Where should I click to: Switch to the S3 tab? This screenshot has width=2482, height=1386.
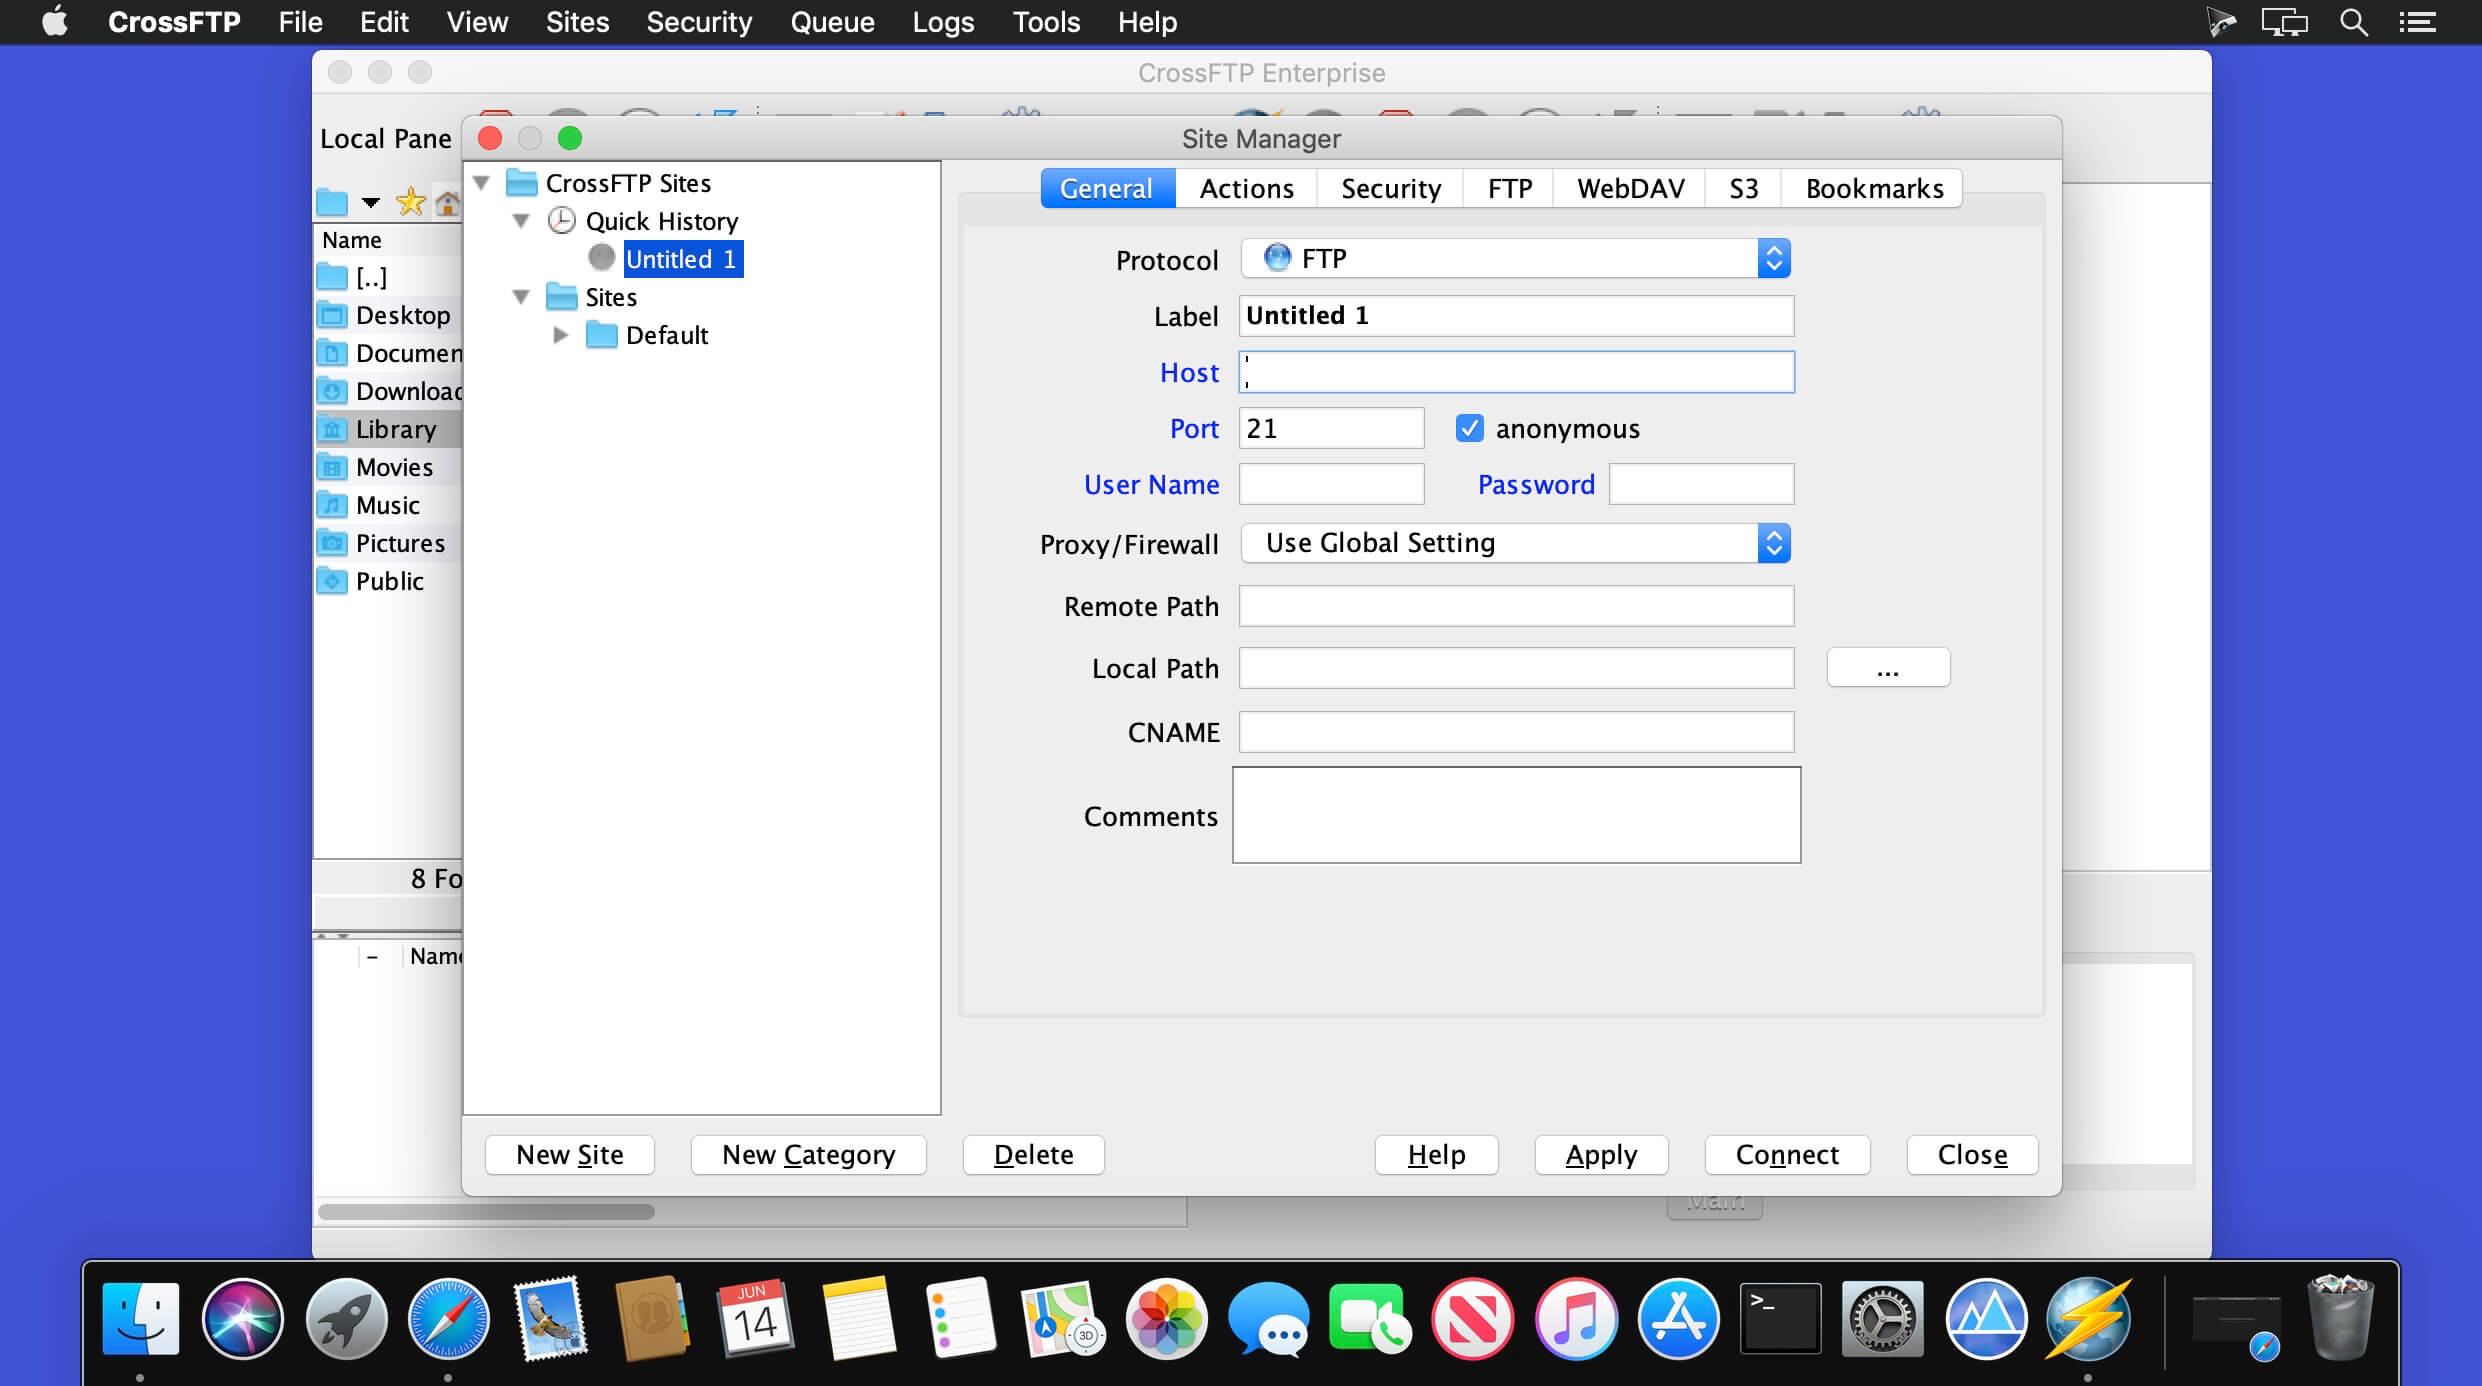point(1743,189)
